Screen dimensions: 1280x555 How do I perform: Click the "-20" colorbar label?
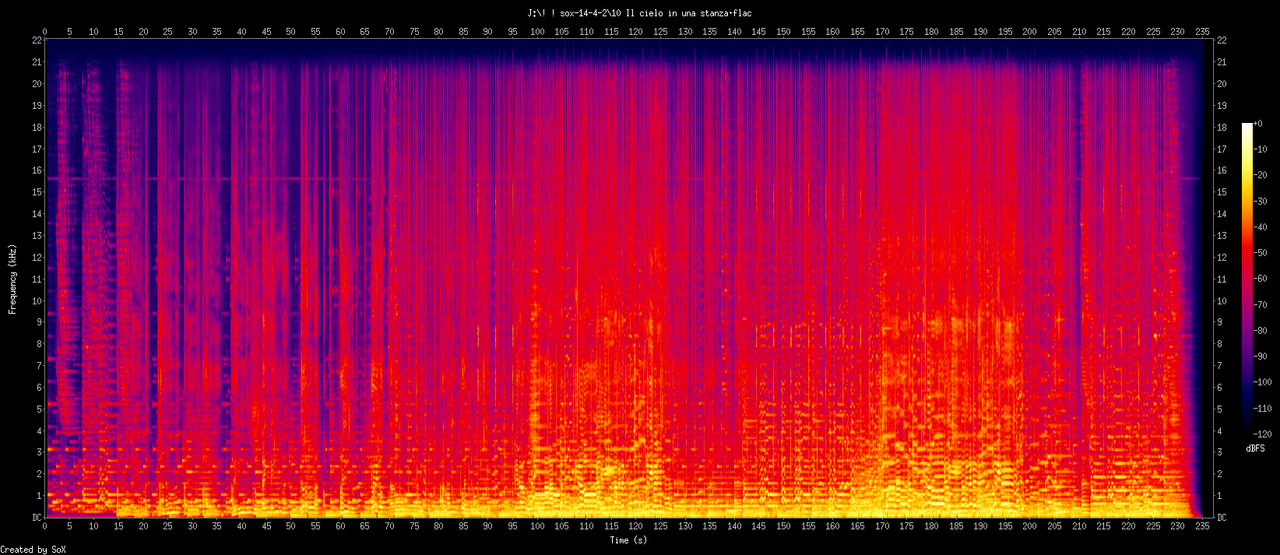click(1263, 175)
